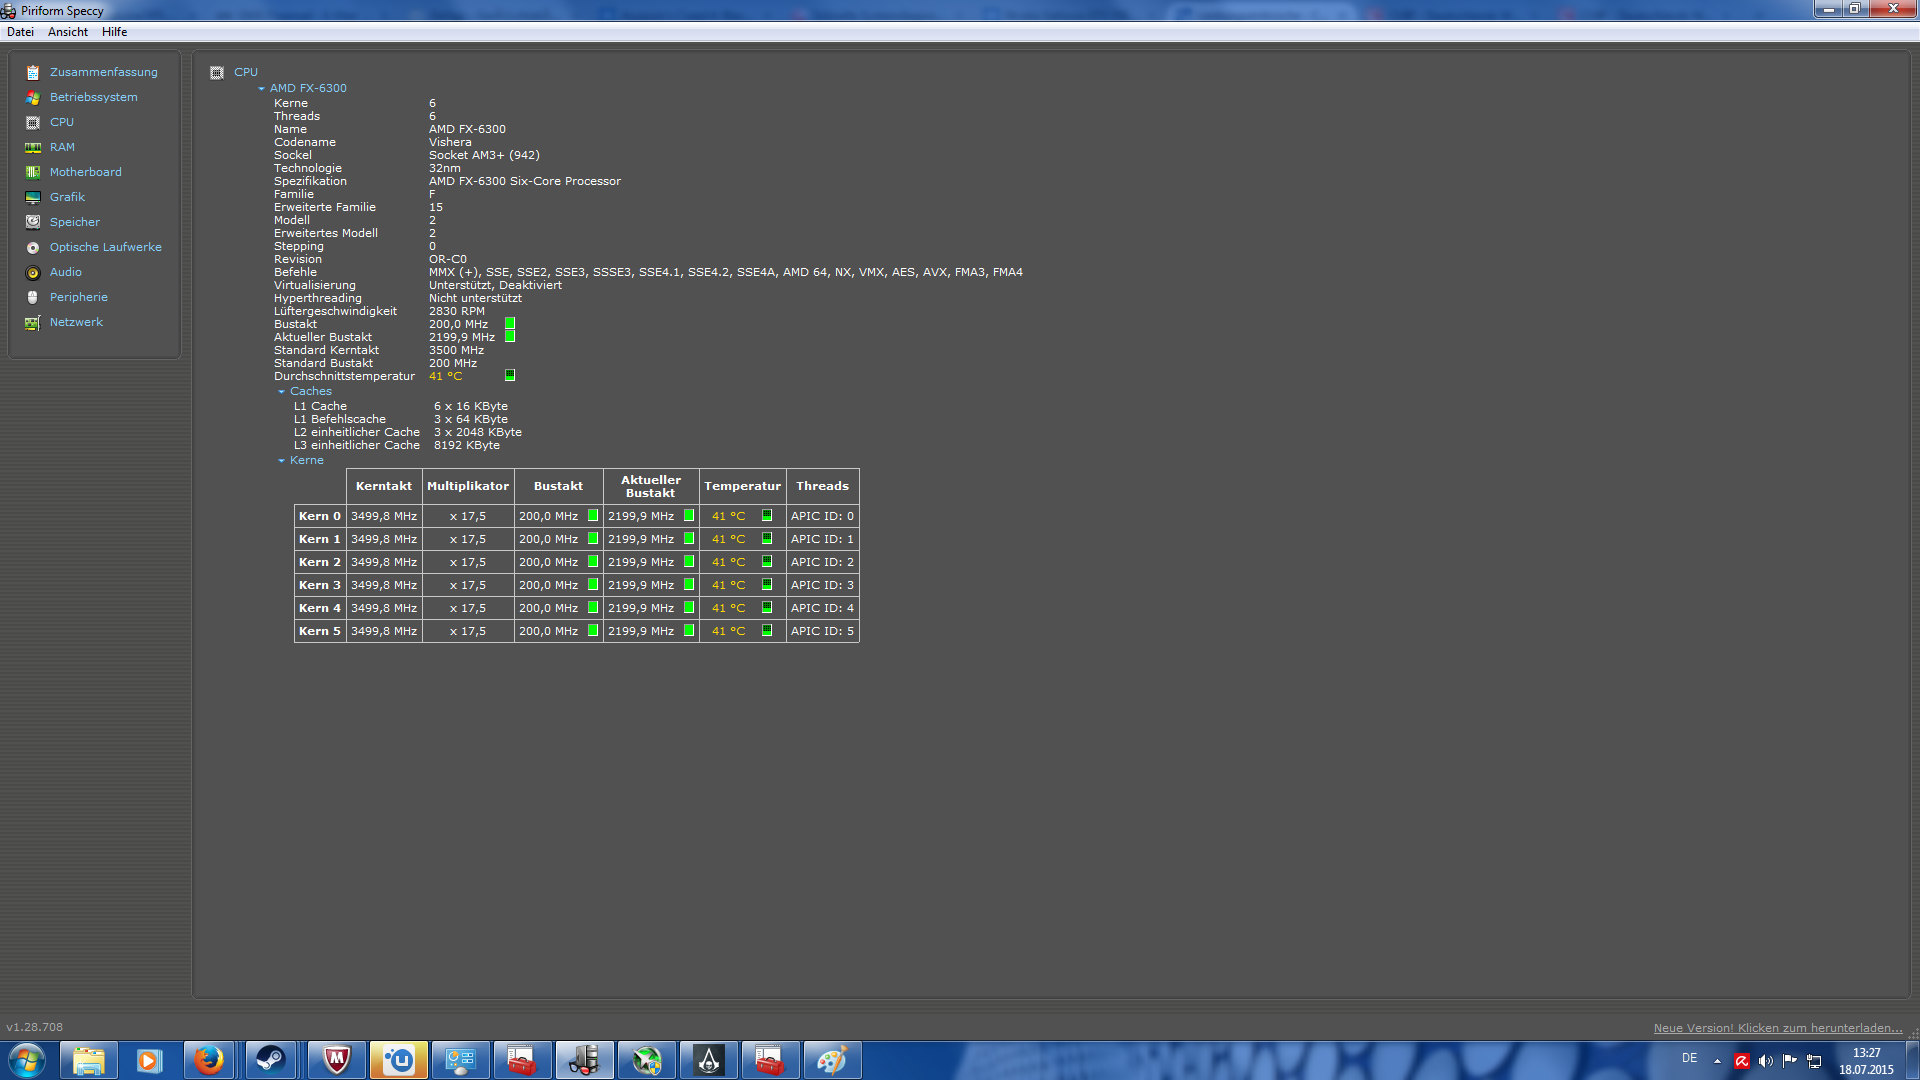Collapse the AMD FX-6300 tree node
The image size is (1920, 1080).
pos(262,88)
